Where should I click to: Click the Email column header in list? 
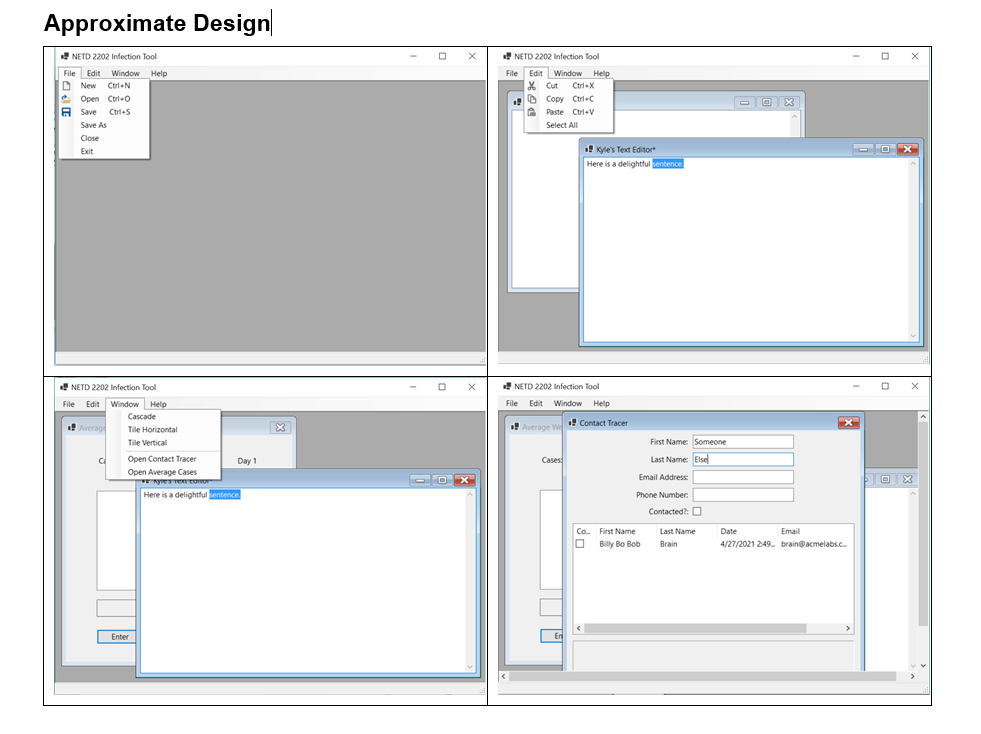coord(790,531)
